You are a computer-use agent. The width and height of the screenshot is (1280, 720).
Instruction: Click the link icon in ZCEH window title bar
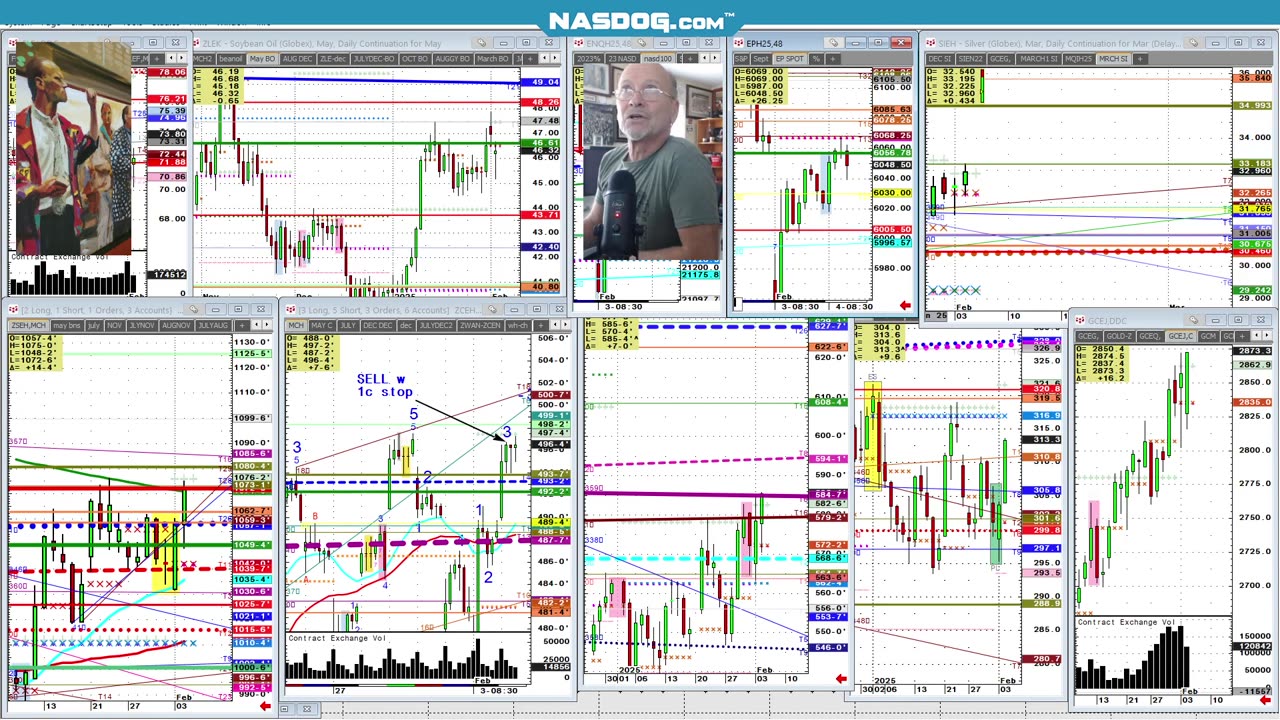[493, 309]
